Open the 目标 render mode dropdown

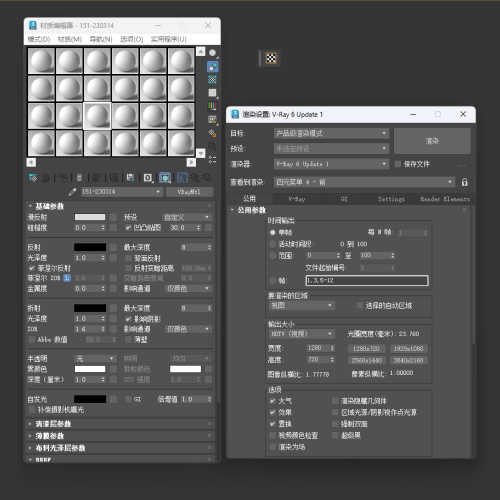331,133
